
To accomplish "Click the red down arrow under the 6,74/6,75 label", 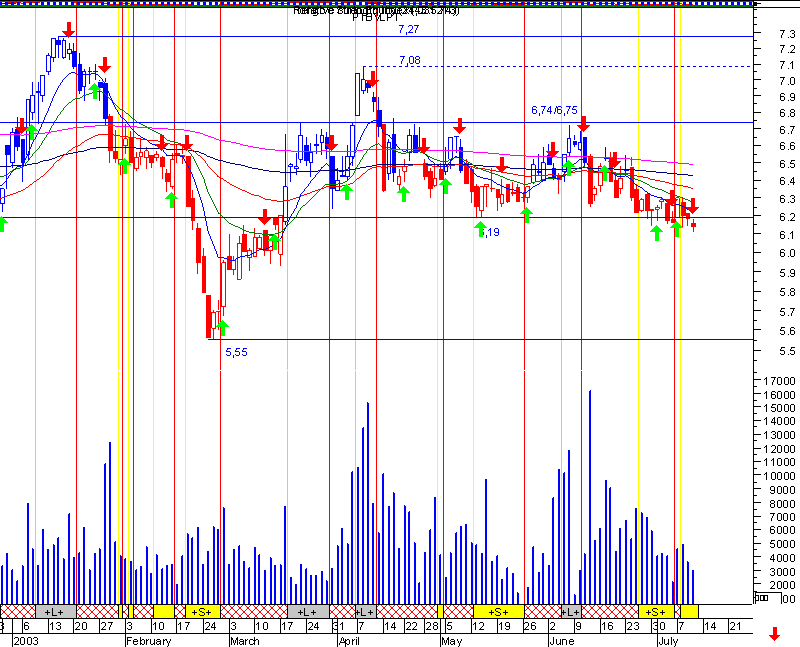I will [x=584, y=123].
